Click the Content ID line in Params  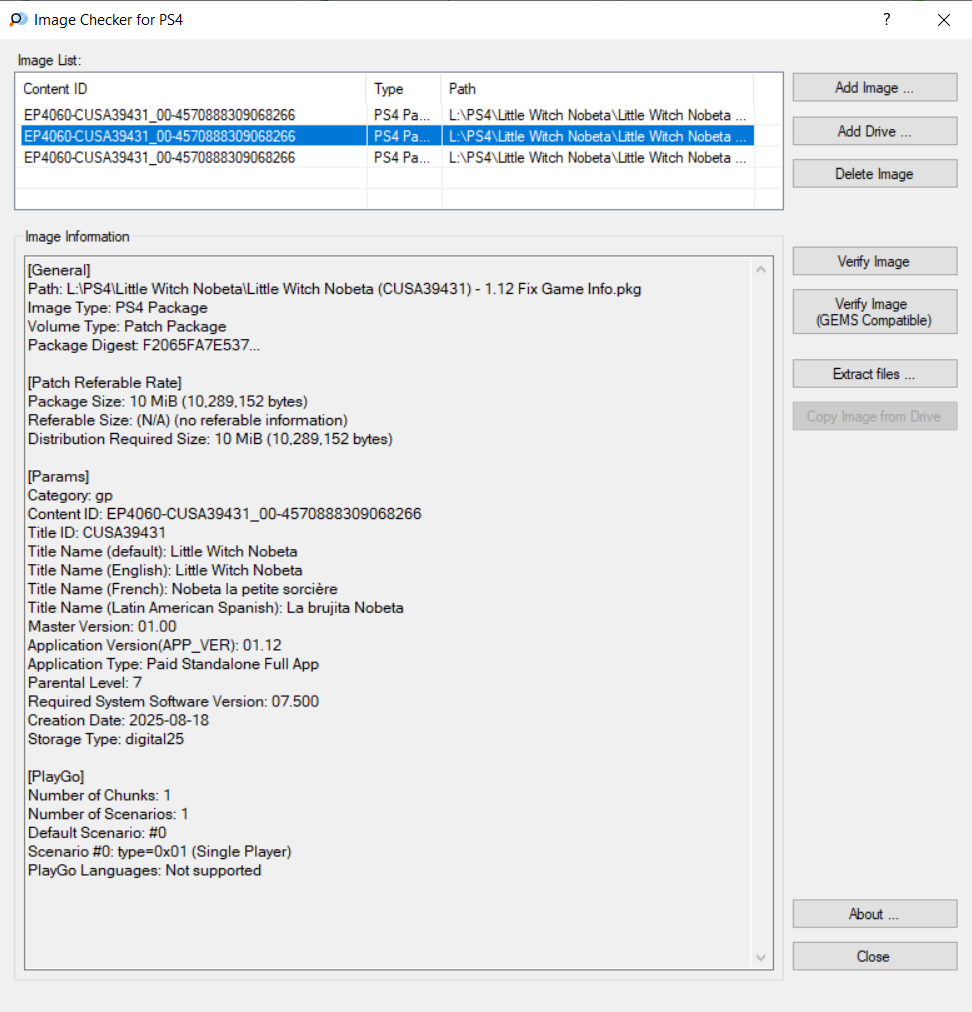click(x=225, y=514)
